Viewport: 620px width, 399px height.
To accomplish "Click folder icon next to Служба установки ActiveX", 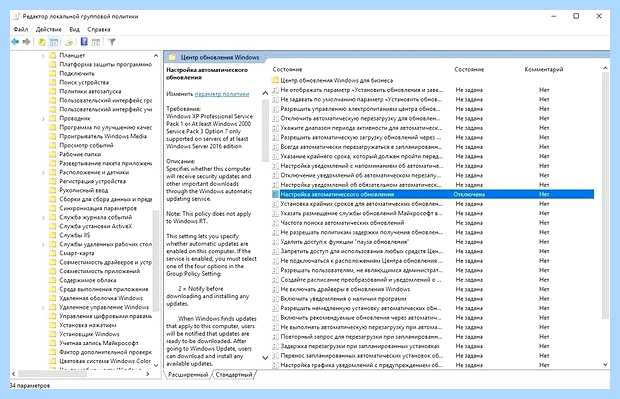I will (x=52, y=226).
